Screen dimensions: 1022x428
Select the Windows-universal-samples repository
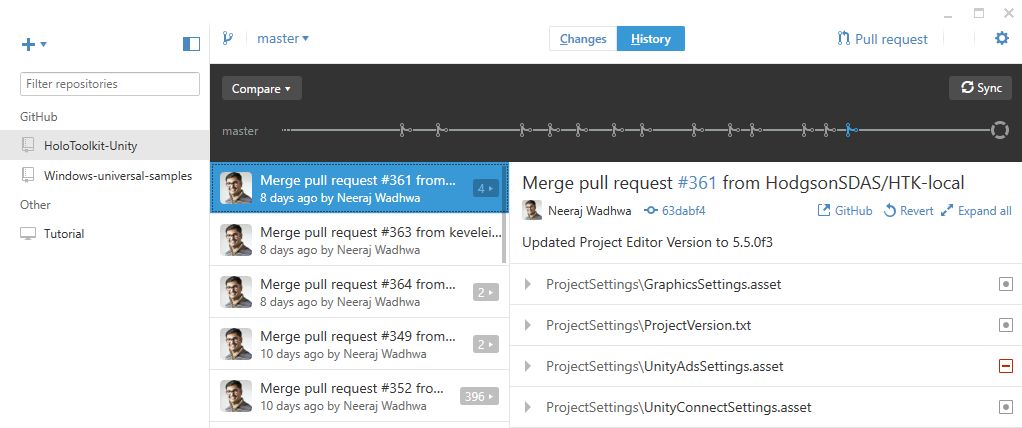[117, 175]
